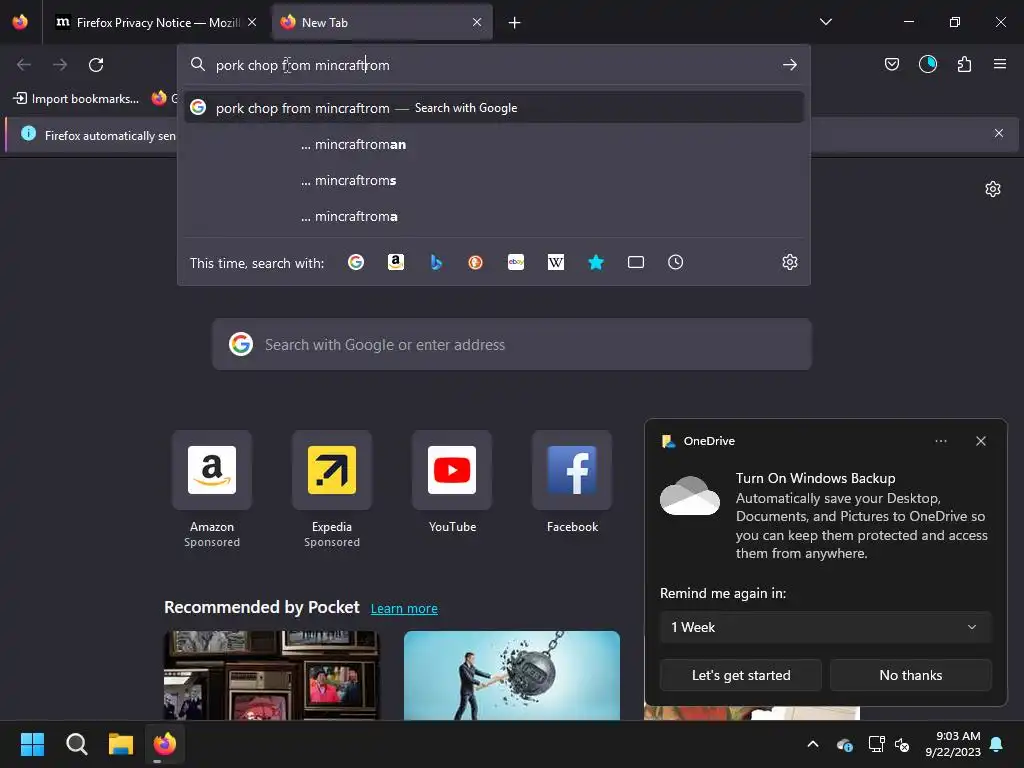
Task: Open File Explorer from the taskbar
Action: coord(121,744)
